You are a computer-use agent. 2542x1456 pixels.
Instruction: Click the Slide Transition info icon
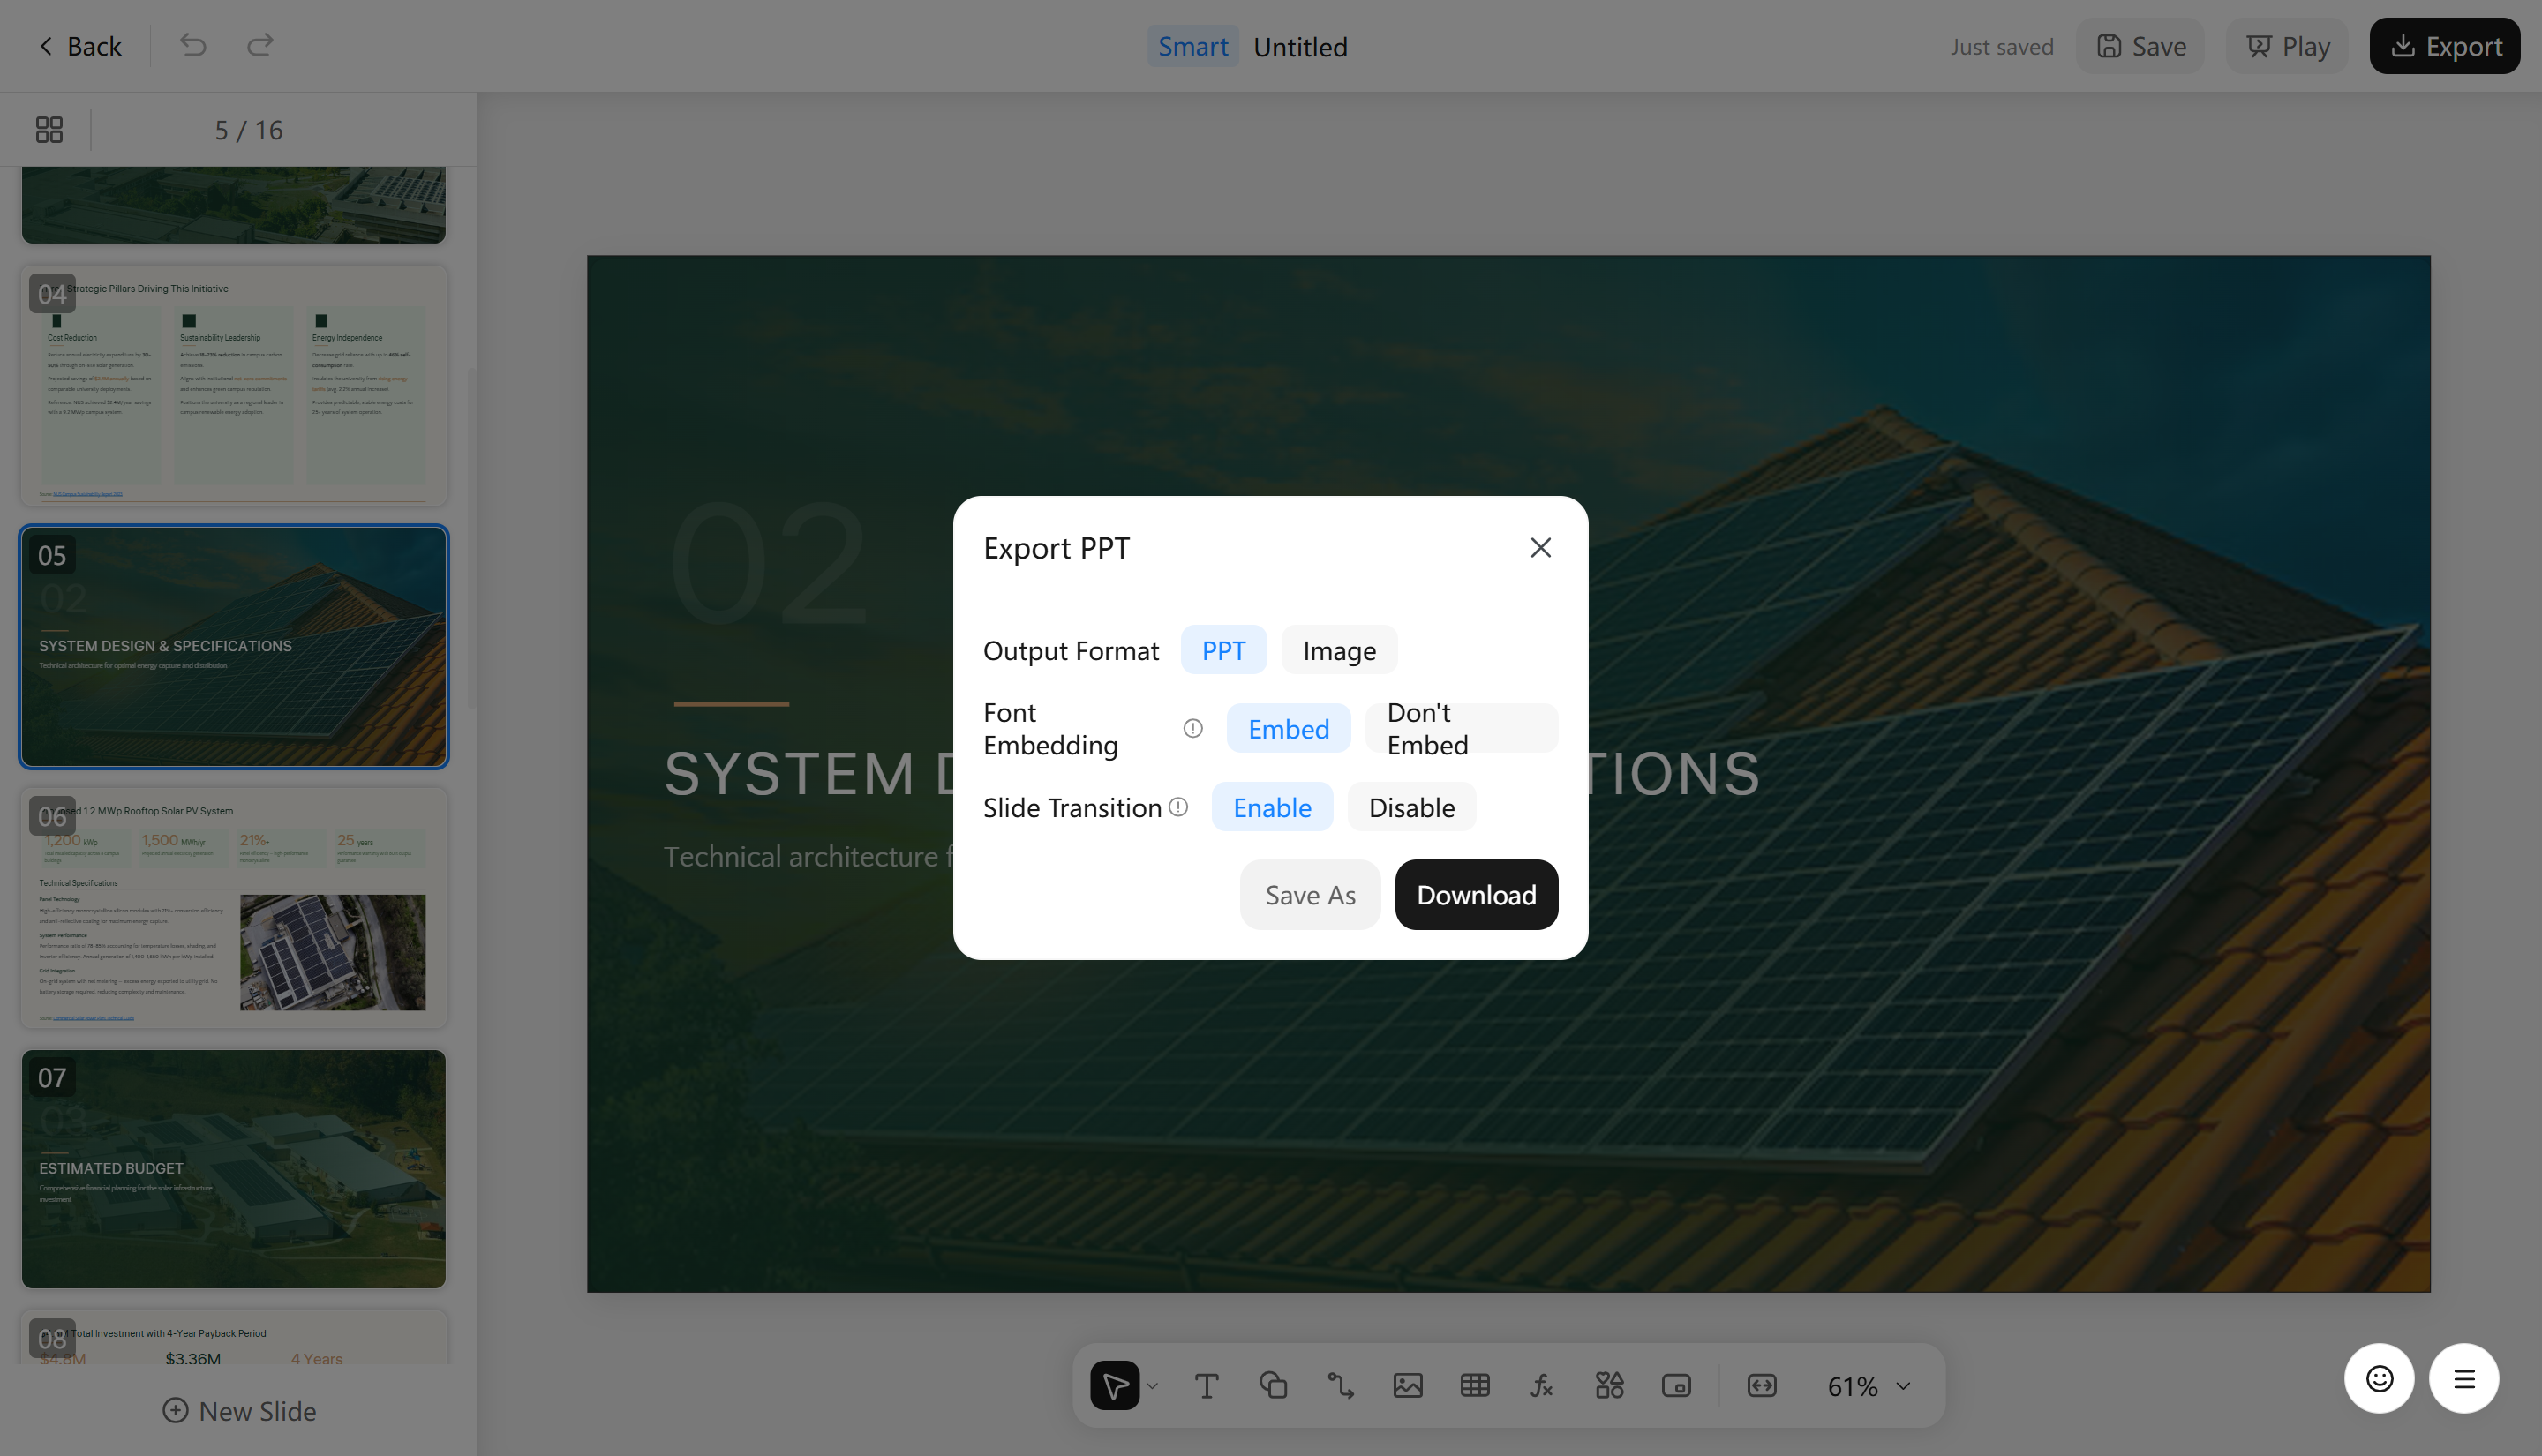point(1178,807)
